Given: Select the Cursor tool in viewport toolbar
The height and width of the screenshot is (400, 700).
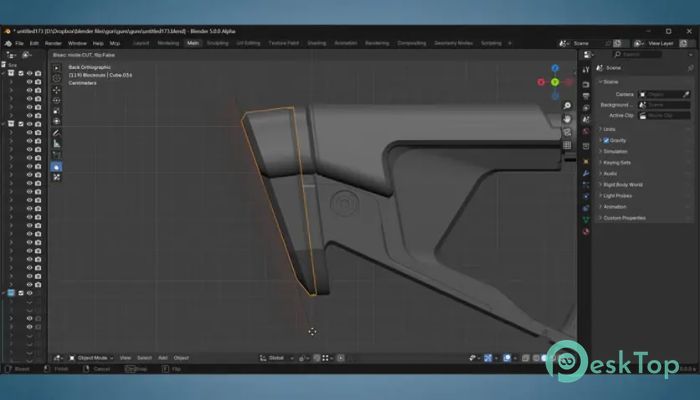Looking at the screenshot, I should click(x=56, y=79).
